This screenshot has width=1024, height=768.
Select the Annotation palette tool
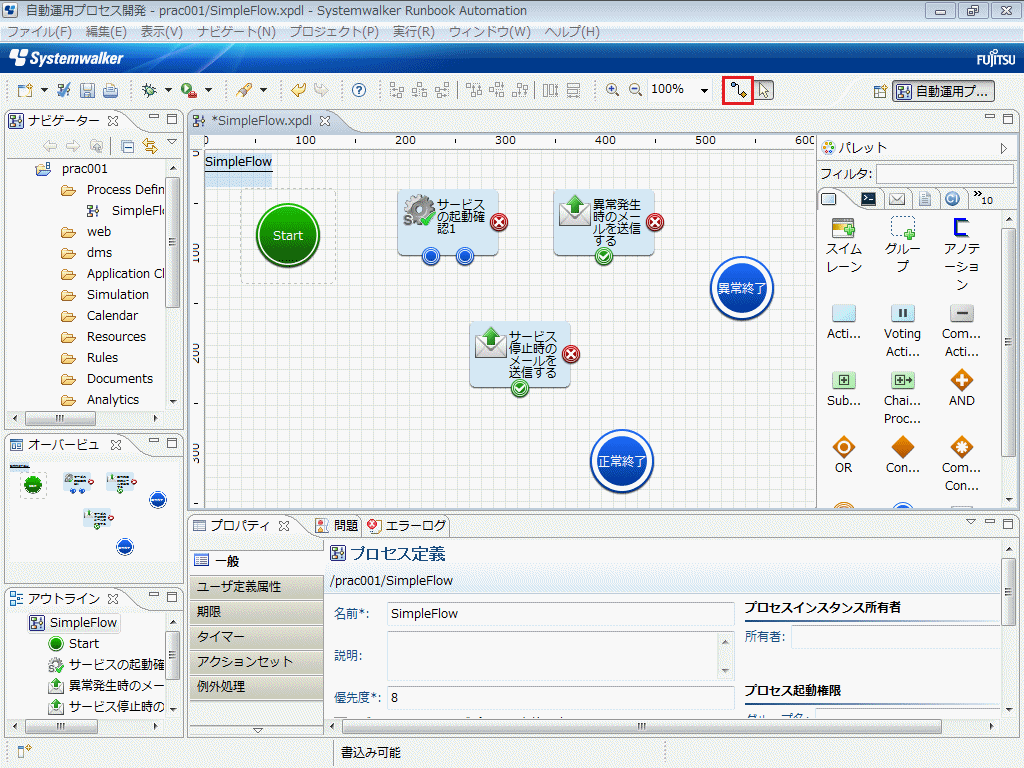click(961, 254)
